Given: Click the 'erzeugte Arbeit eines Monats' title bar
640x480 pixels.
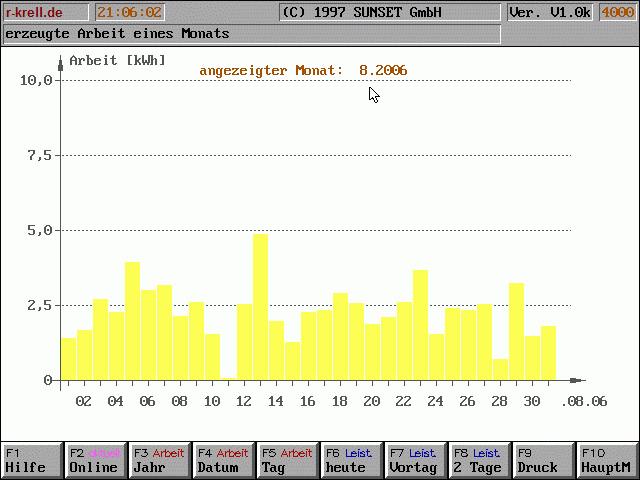Looking at the screenshot, I should pos(250,34).
